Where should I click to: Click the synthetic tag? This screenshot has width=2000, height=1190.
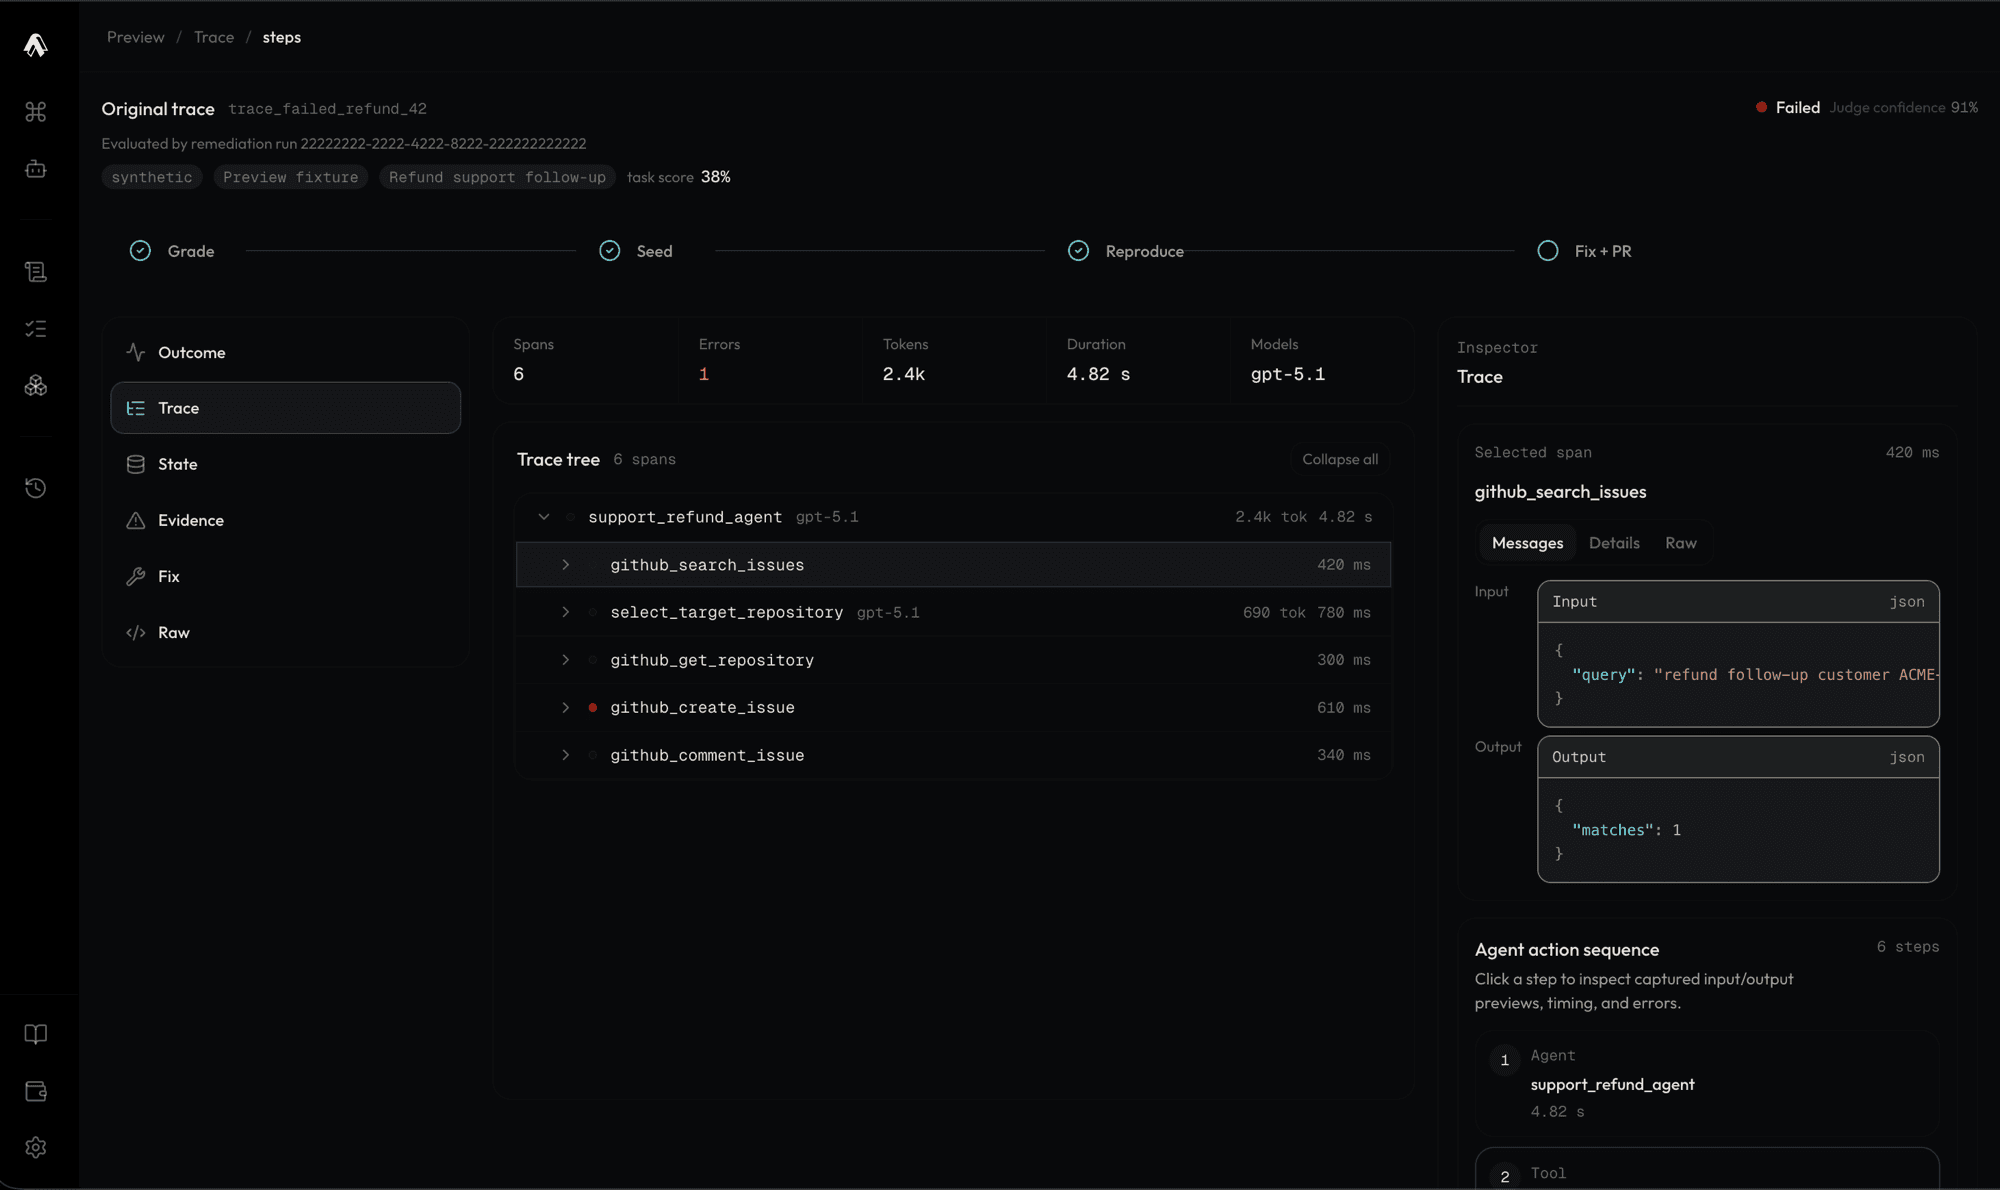coord(152,177)
